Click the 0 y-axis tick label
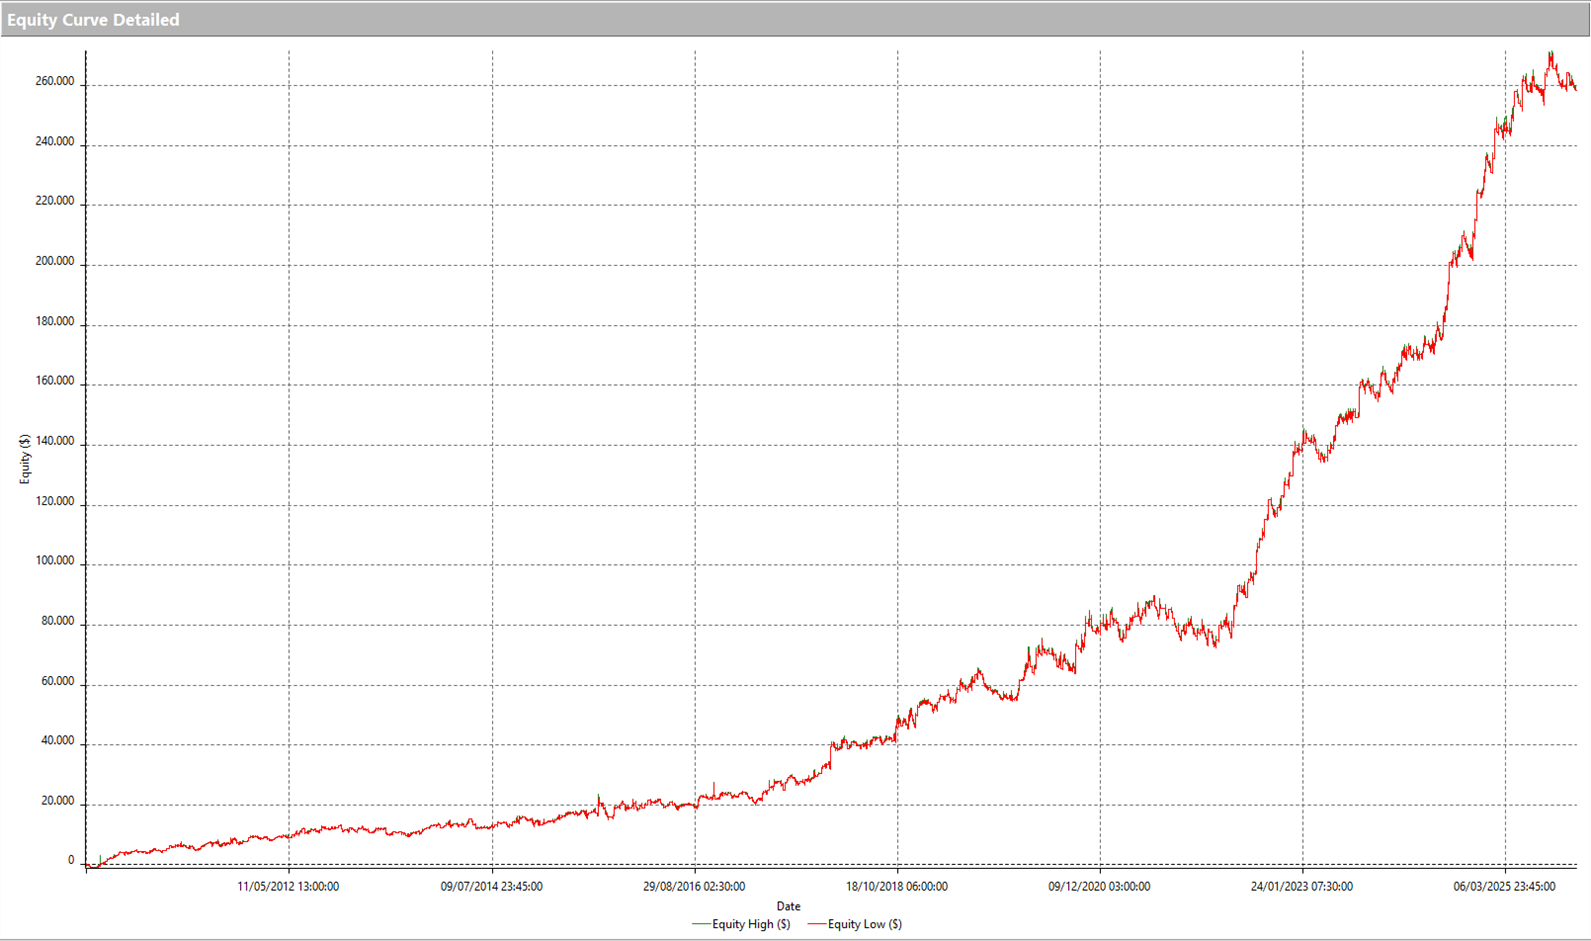Image resolution: width=1591 pixels, height=941 pixels. [x=71, y=860]
